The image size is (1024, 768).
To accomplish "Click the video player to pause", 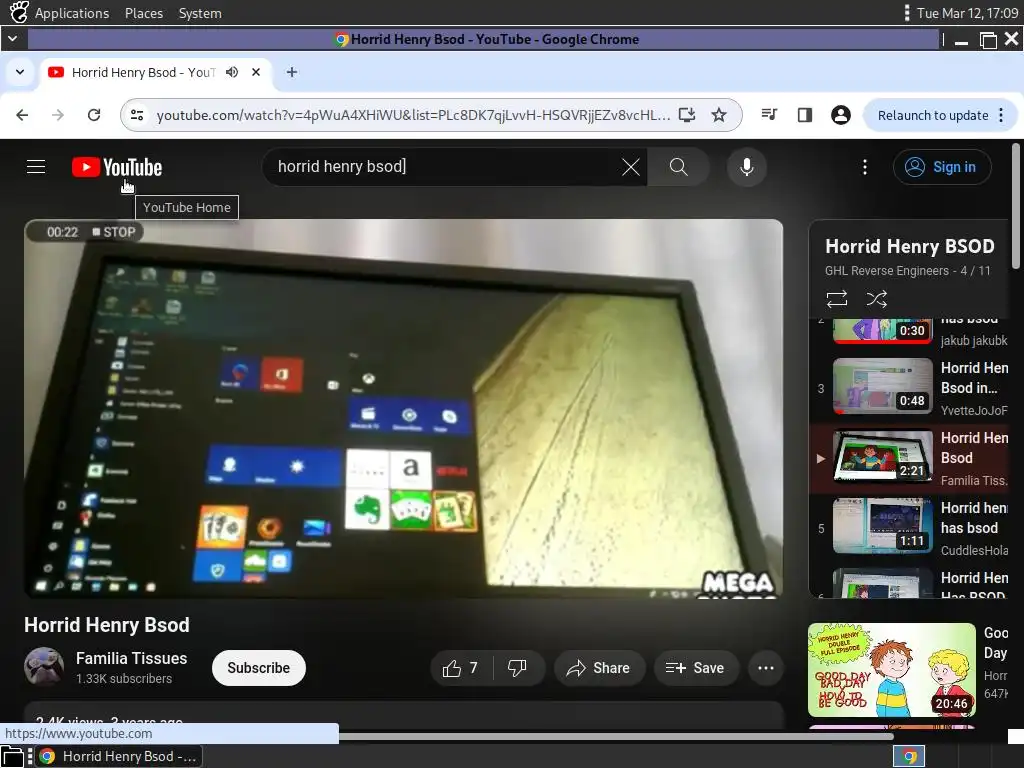I will [x=404, y=409].
